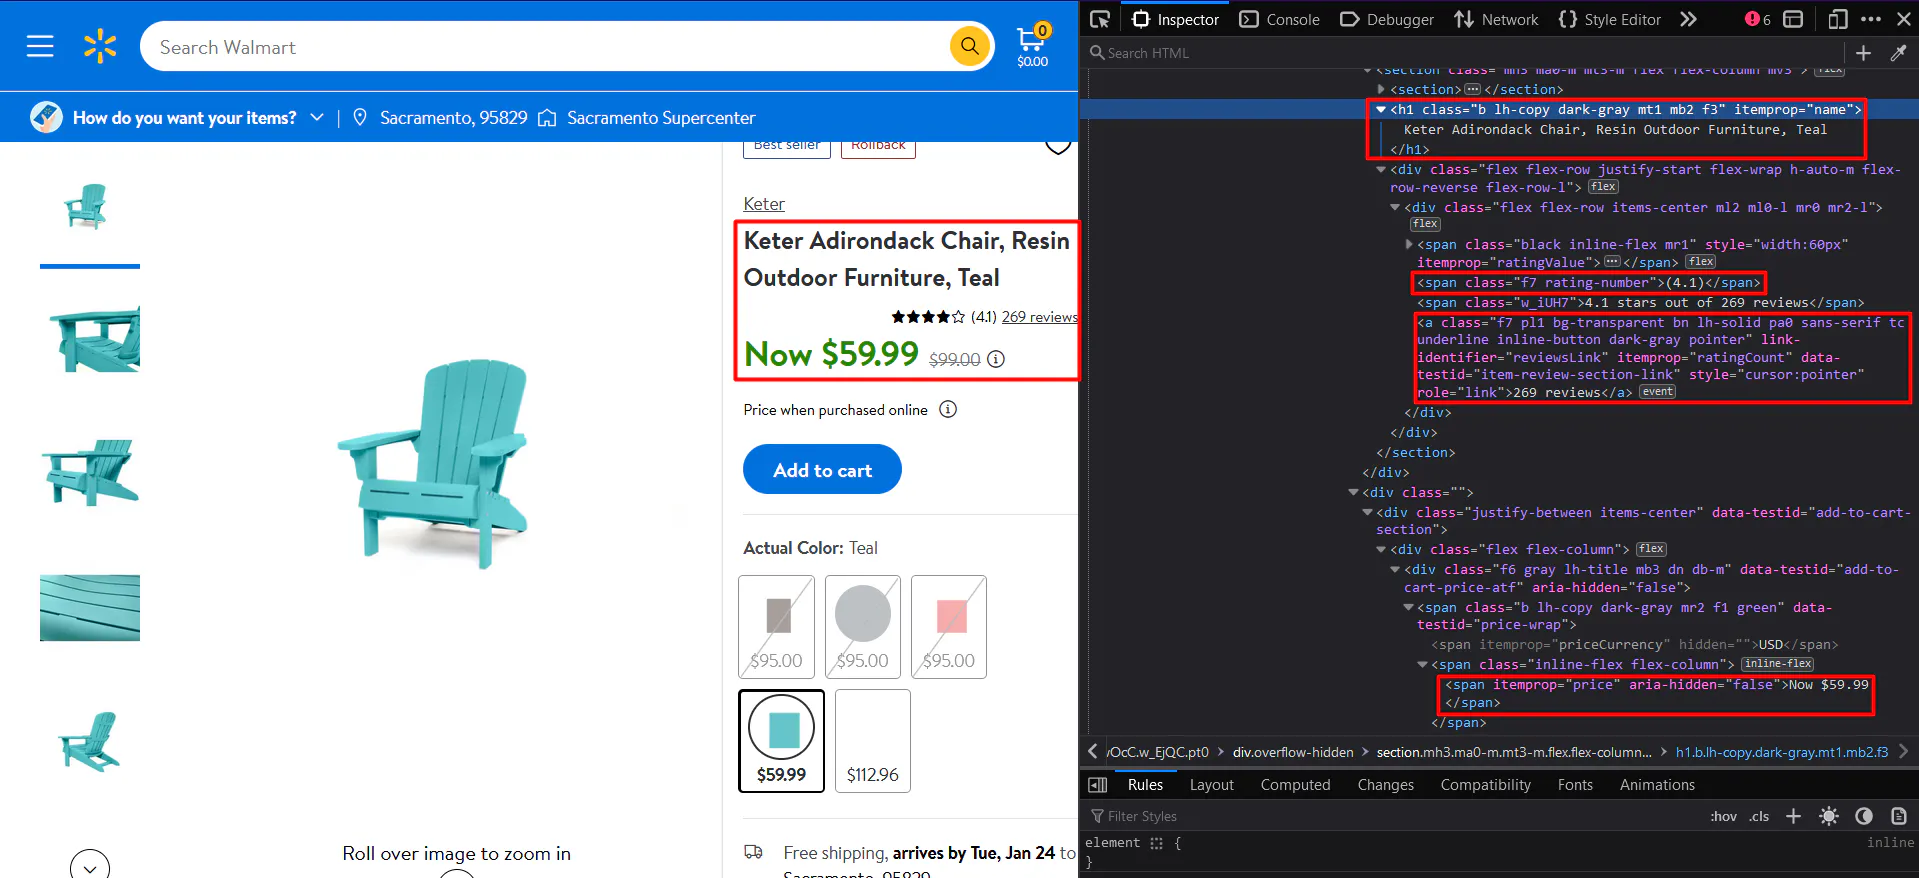Collapse the empty-class div node
The height and width of the screenshot is (878, 1919).
point(1353,492)
